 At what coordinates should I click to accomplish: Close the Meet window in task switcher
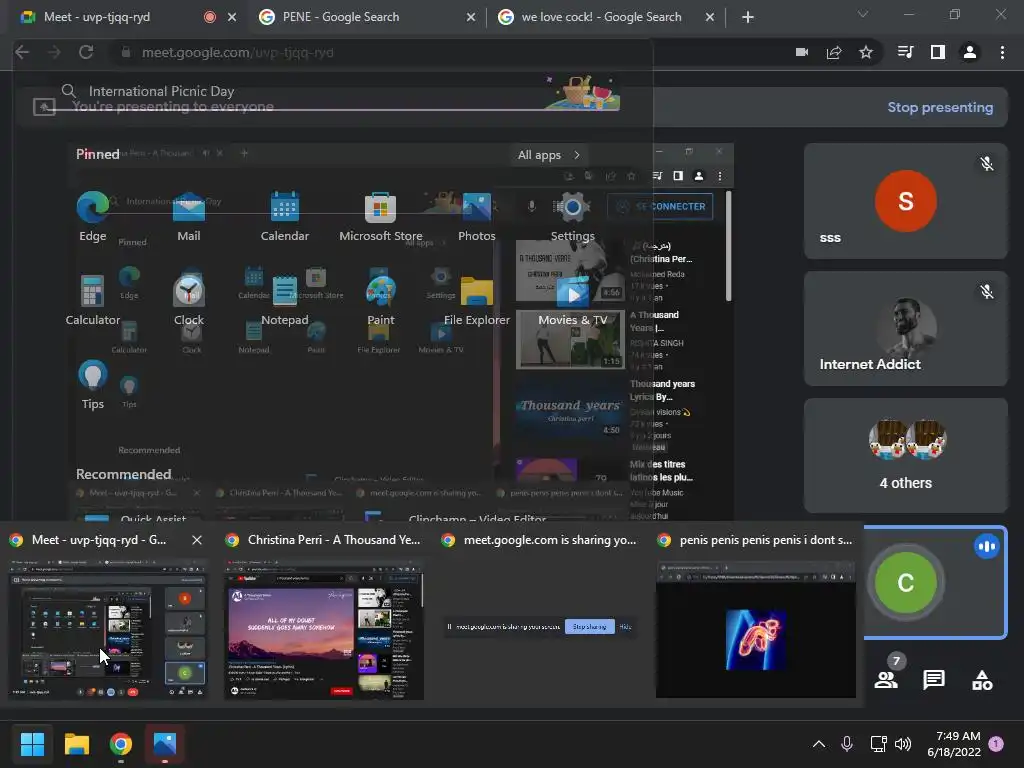pos(197,540)
